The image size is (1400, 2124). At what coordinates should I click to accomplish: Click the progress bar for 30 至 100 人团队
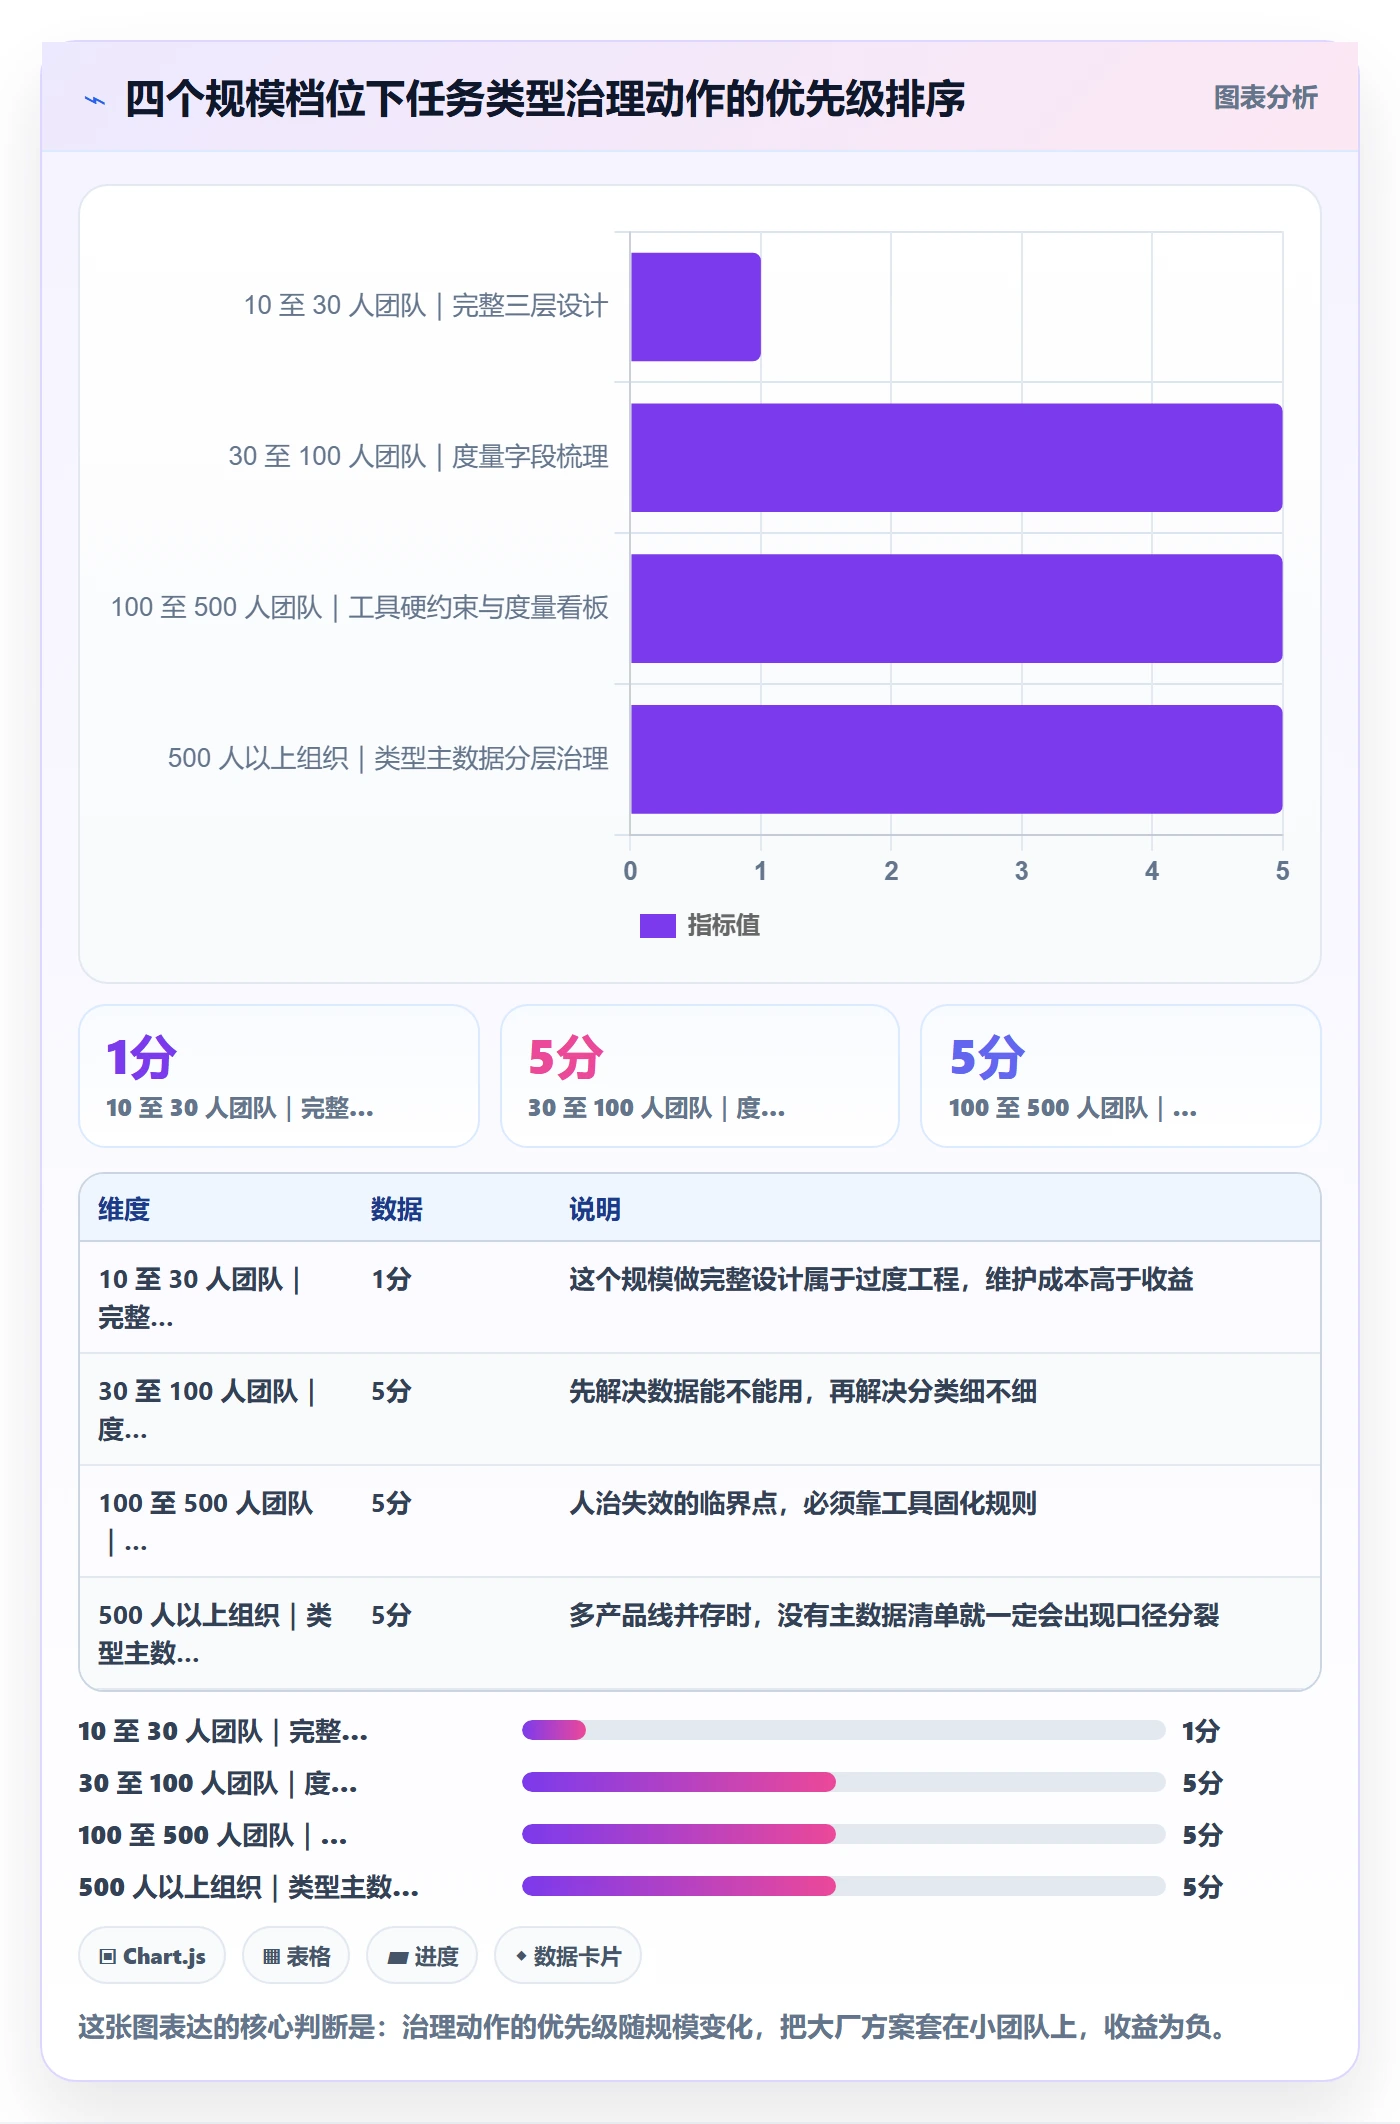click(843, 1782)
